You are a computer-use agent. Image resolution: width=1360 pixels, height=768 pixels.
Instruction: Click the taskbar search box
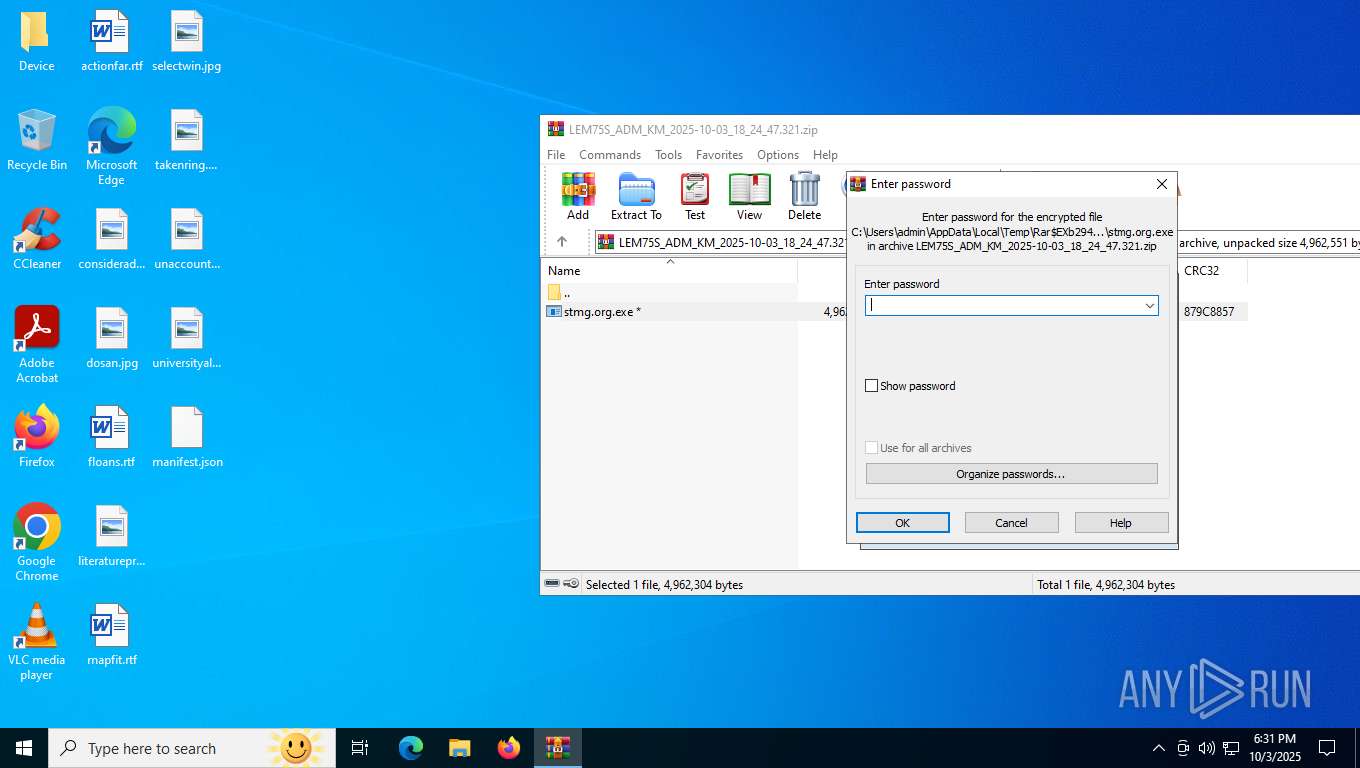tap(192, 748)
